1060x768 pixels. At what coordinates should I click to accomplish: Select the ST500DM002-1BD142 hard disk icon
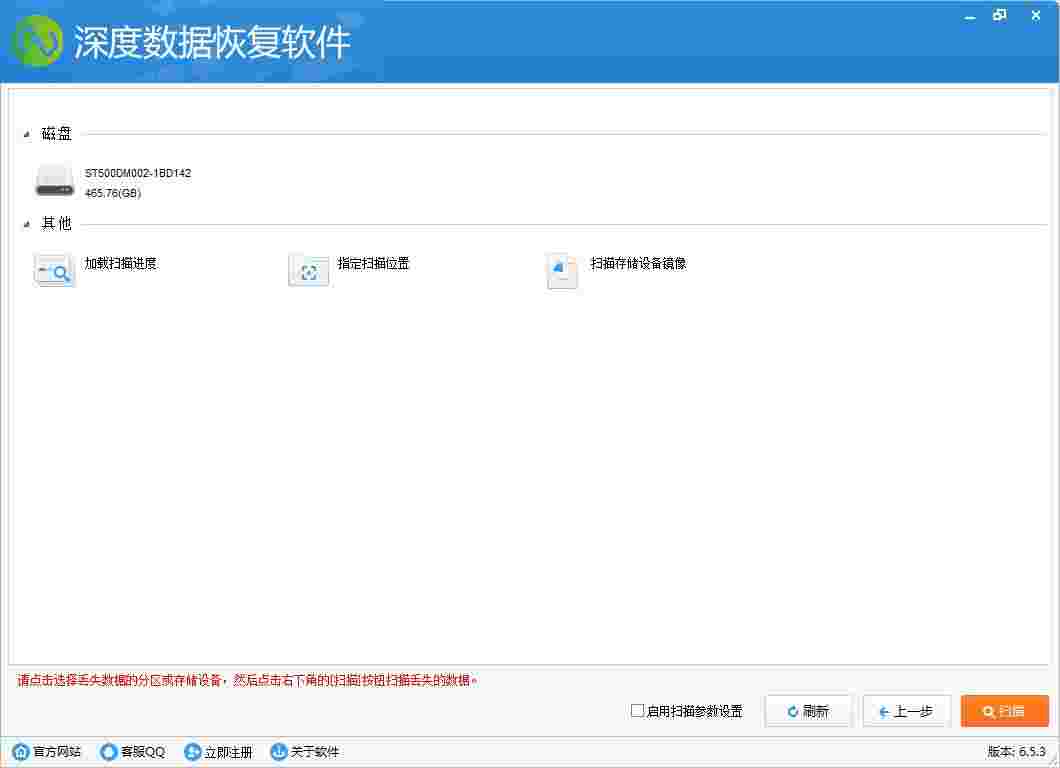54,181
